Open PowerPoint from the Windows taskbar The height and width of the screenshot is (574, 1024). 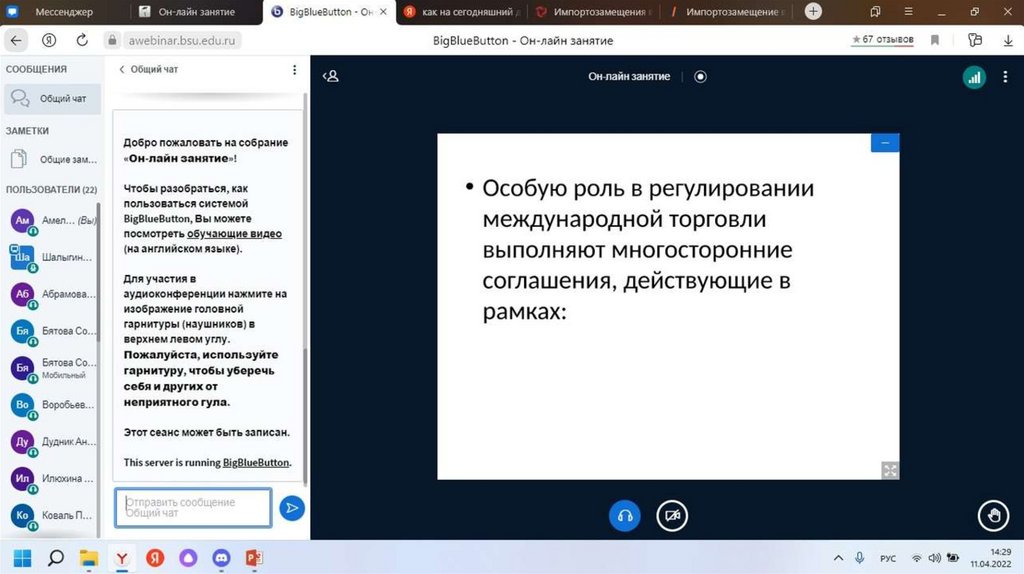(x=253, y=558)
